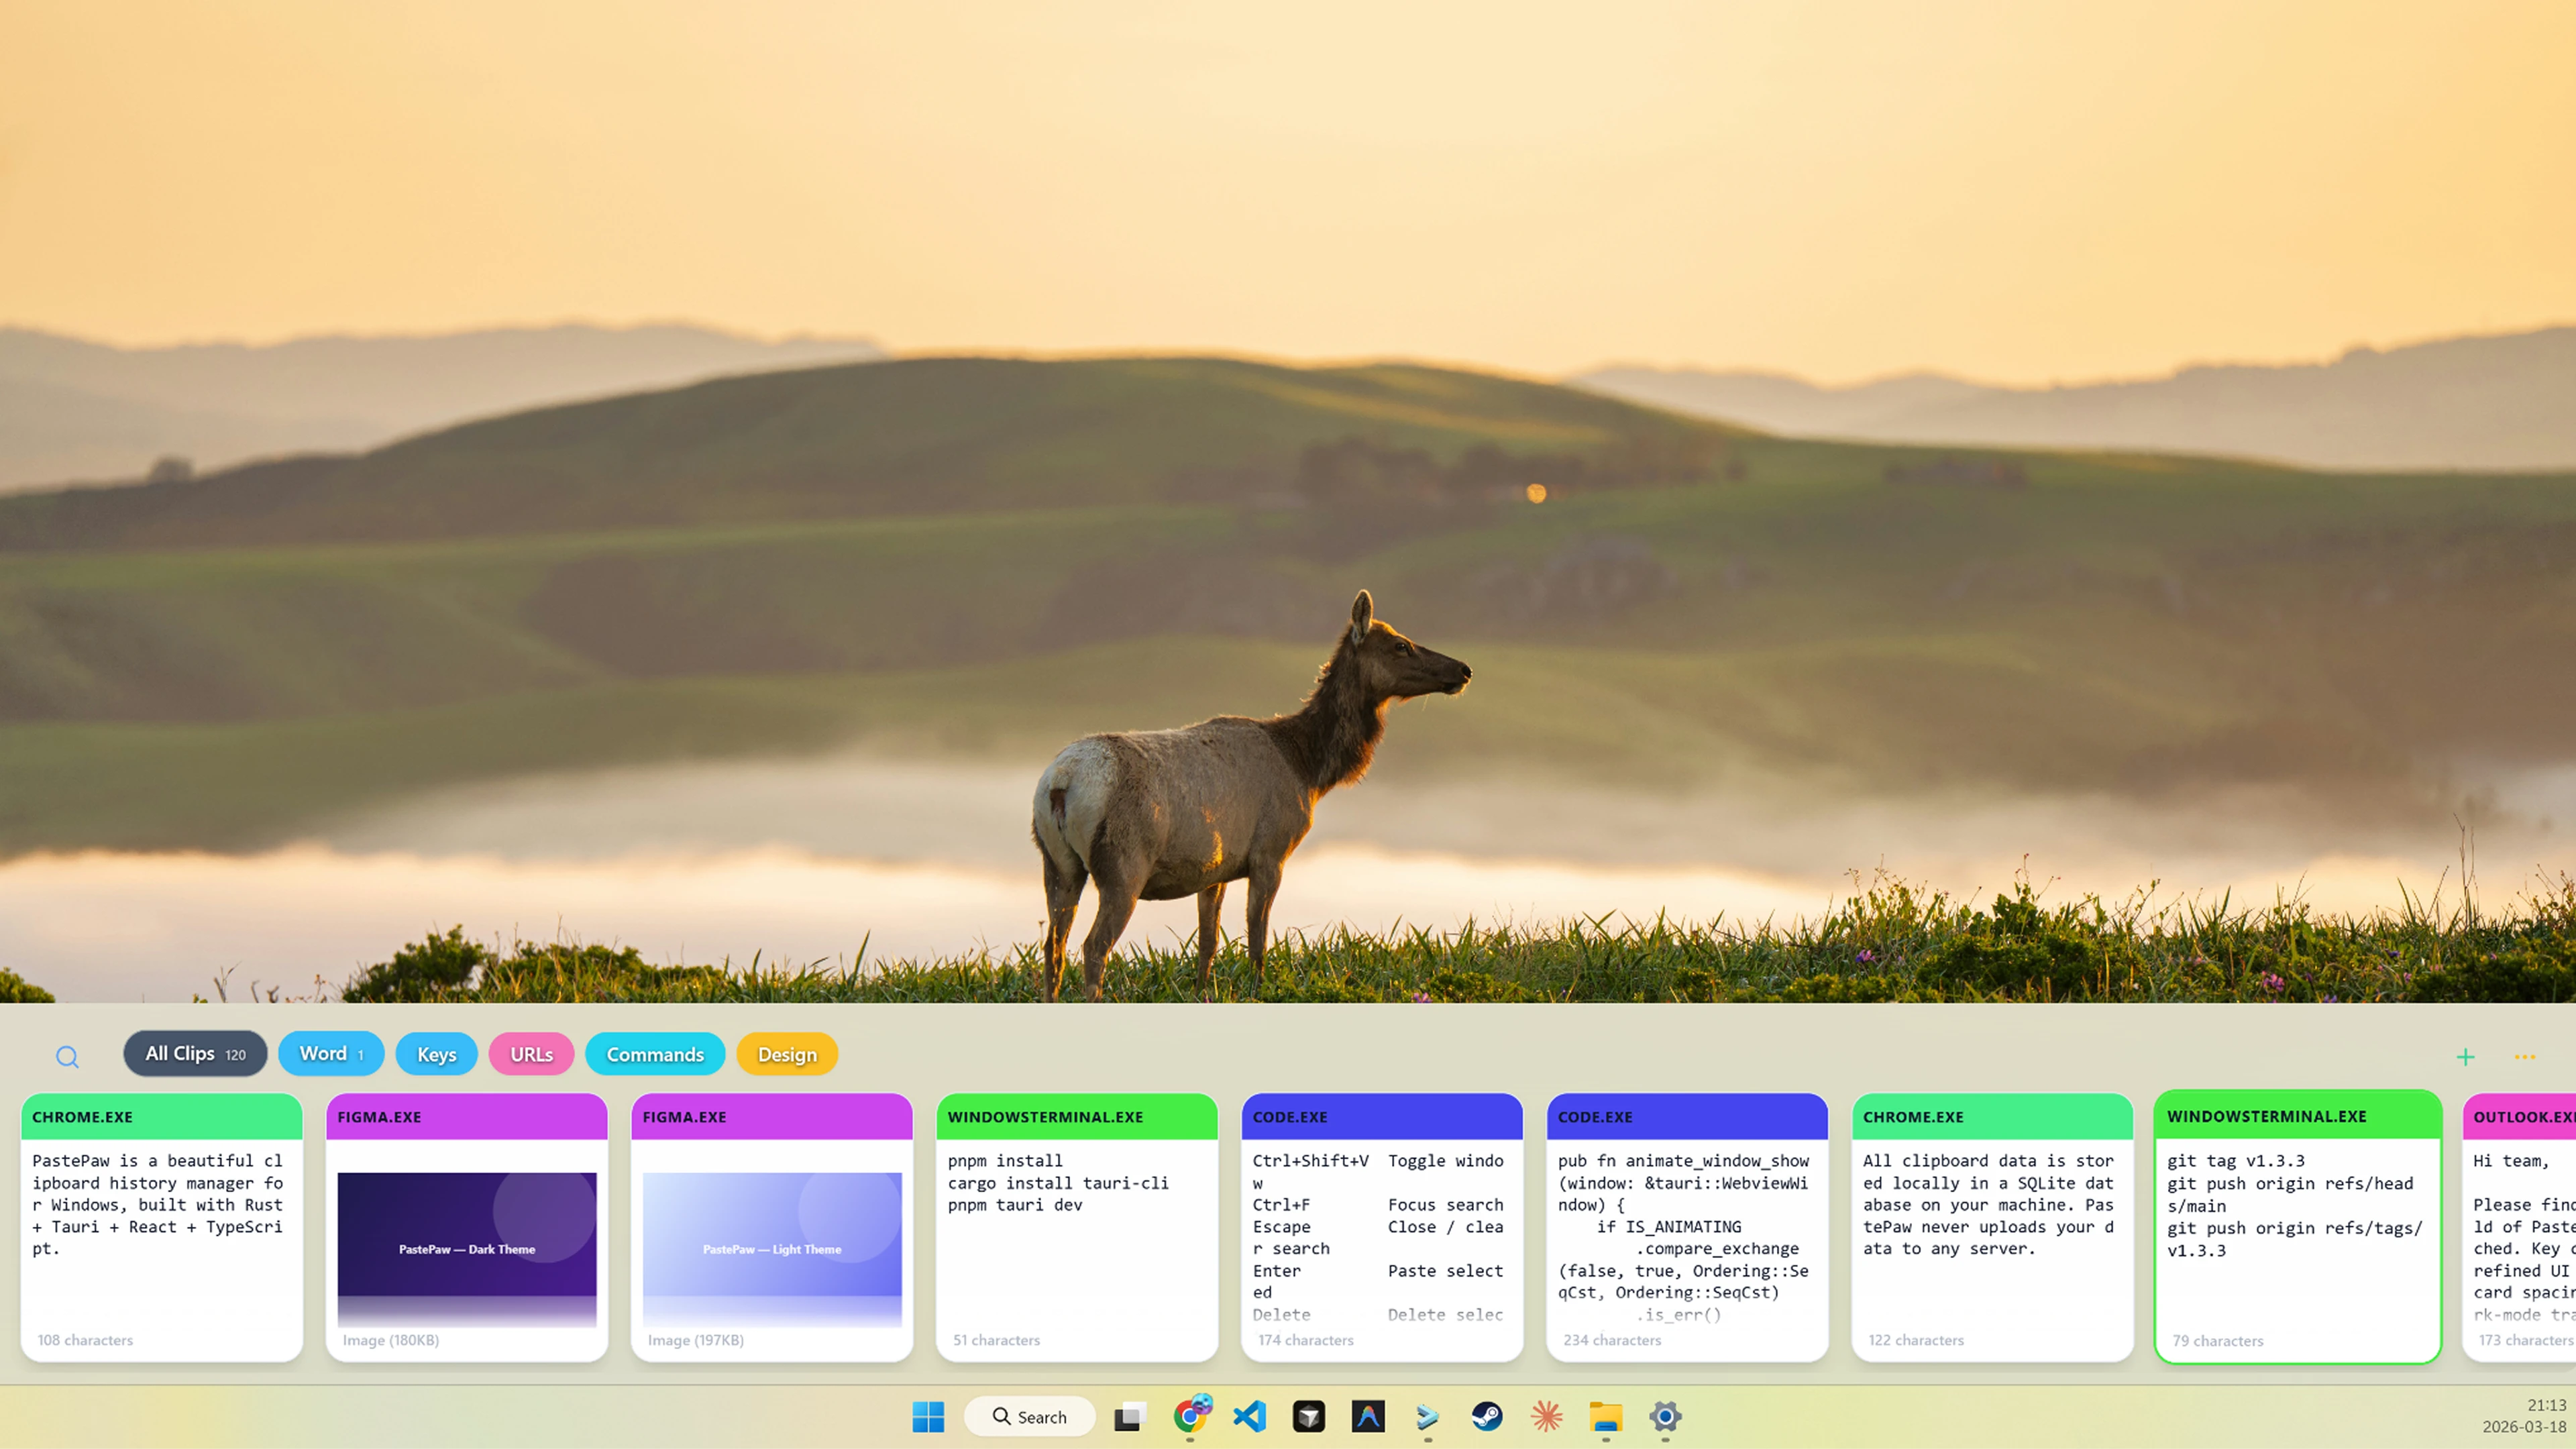2576x1449 pixels.
Task: Open Chrome from the taskbar
Action: [x=1189, y=1416]
